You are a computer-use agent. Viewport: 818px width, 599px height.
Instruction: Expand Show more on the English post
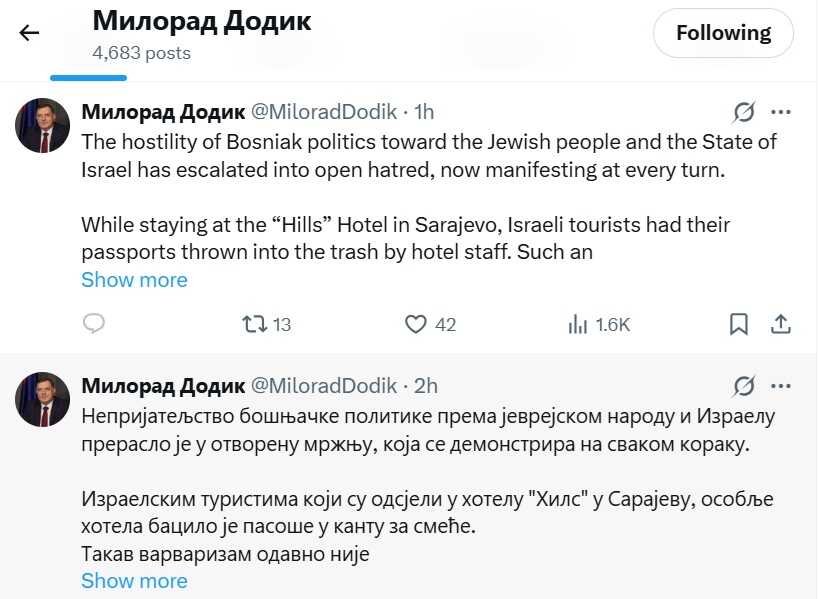134,280
